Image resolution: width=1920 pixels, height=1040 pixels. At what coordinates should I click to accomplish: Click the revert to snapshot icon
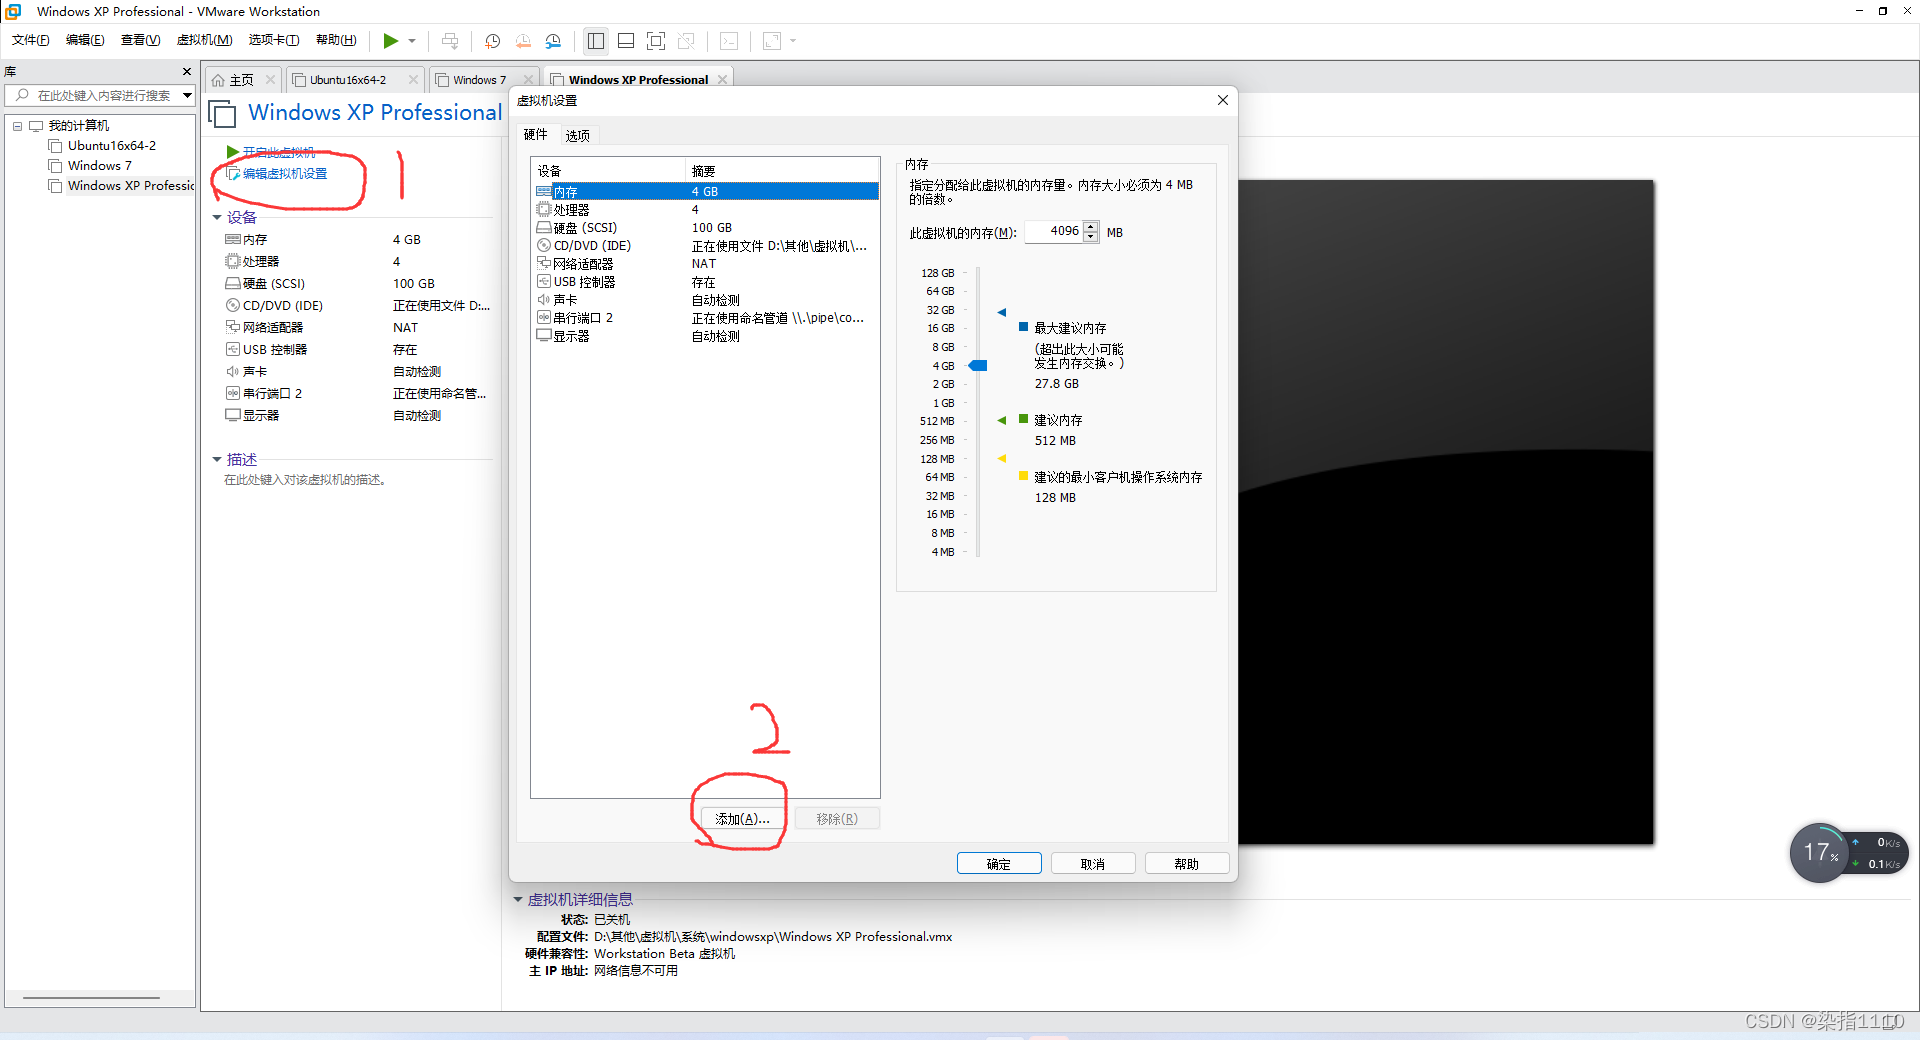click(523, 41)
